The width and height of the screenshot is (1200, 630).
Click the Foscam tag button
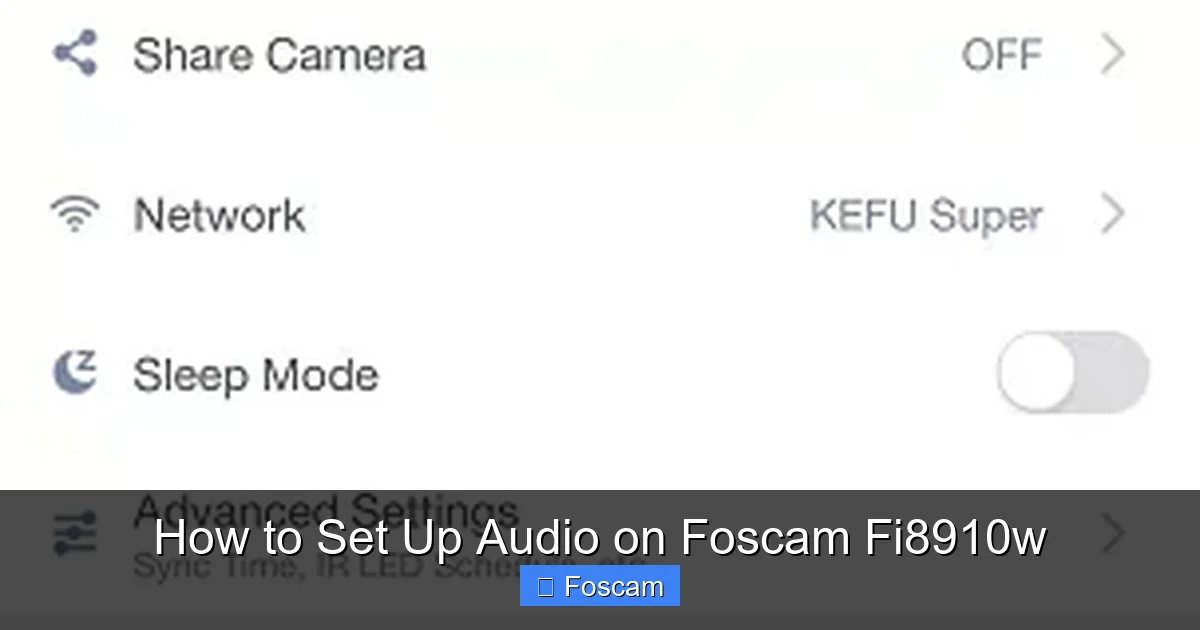(x=600, y=586)
